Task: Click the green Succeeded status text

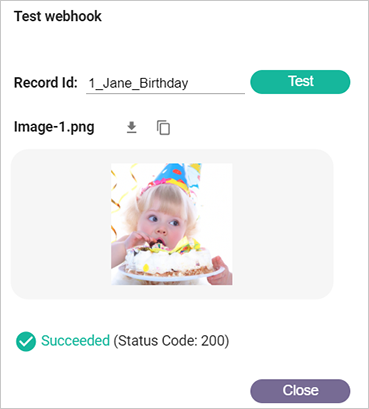Action: [x=75, y=341]
